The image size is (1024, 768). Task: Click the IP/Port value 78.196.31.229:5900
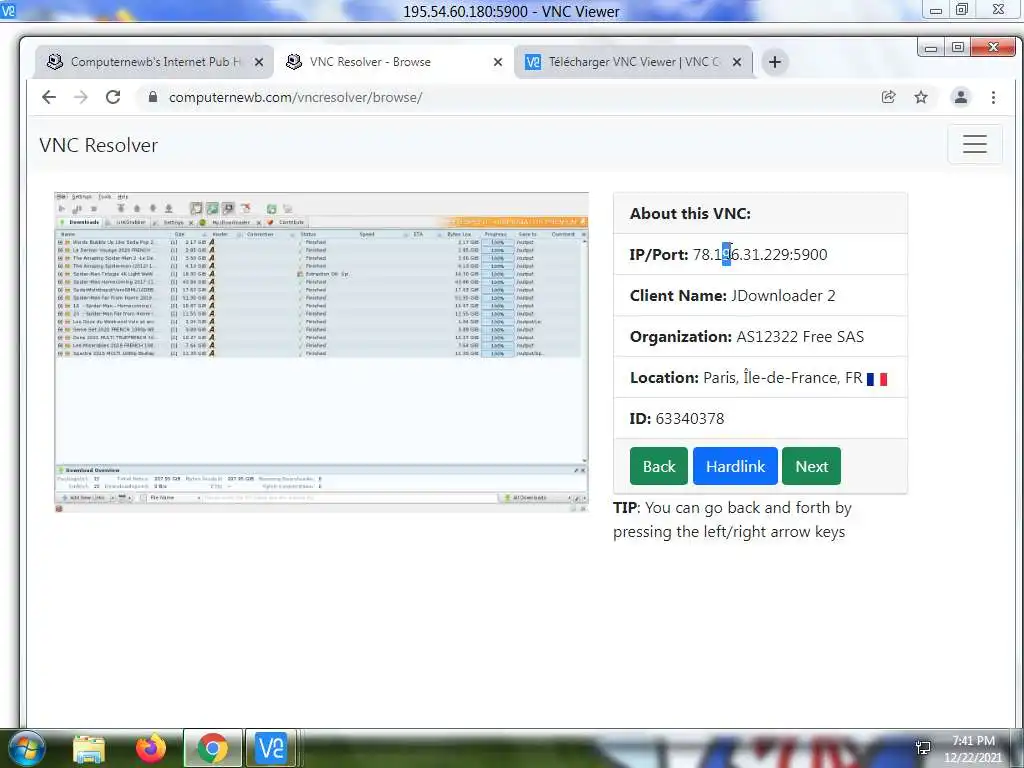coord(760,255)
